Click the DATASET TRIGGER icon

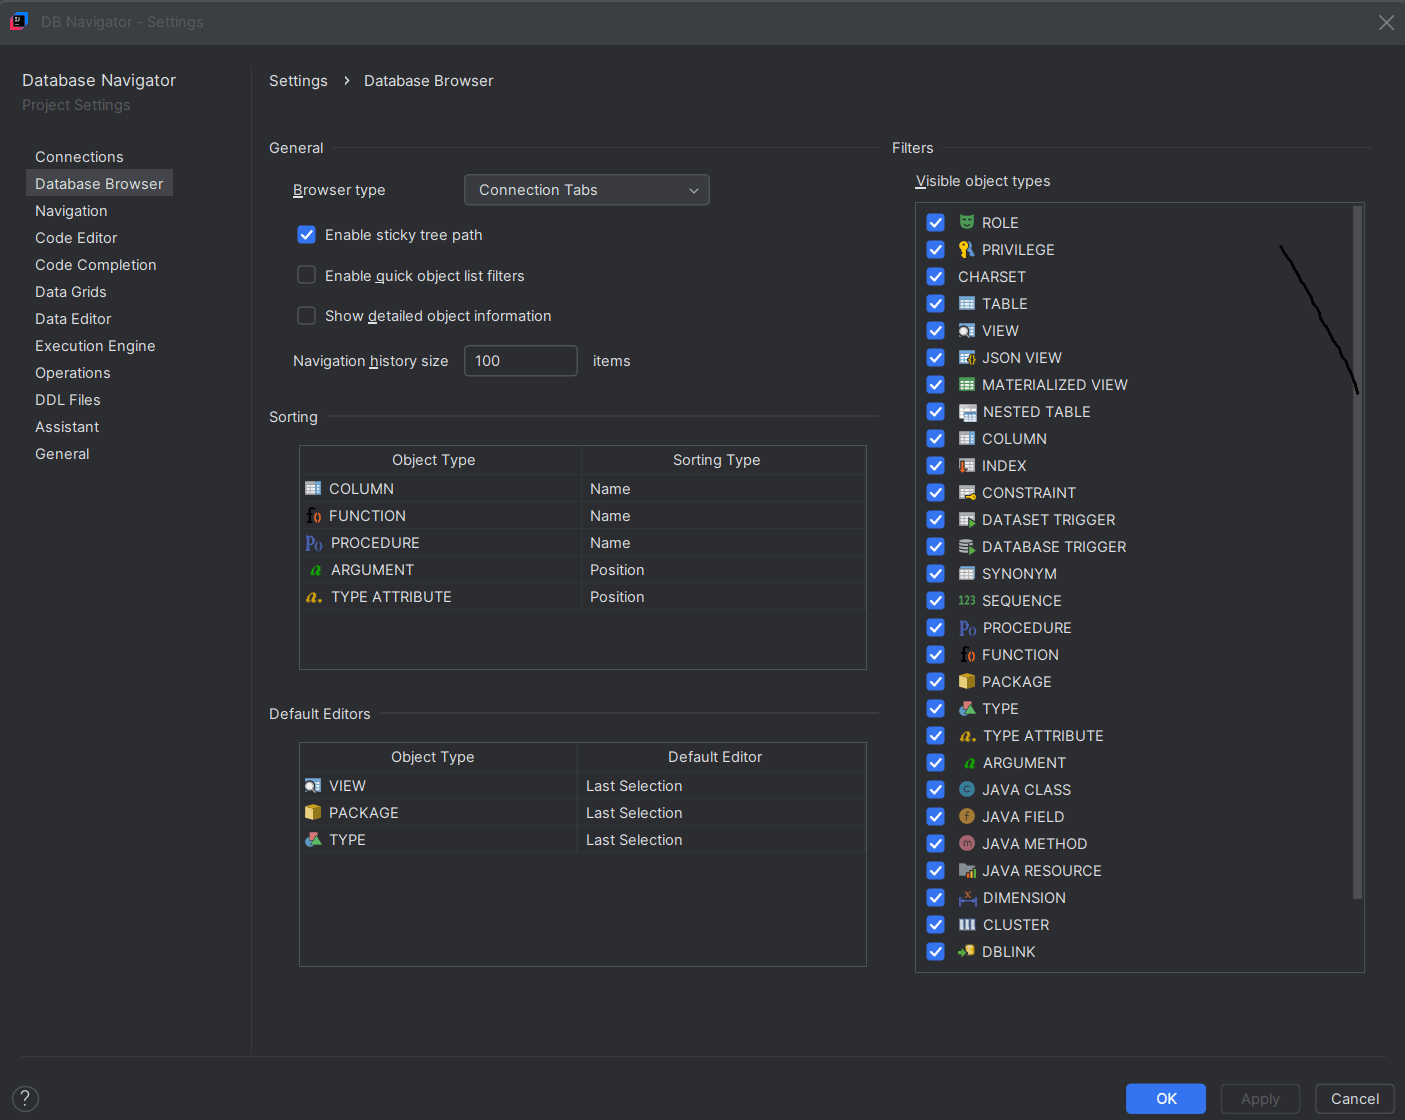[x=967, y=519]
